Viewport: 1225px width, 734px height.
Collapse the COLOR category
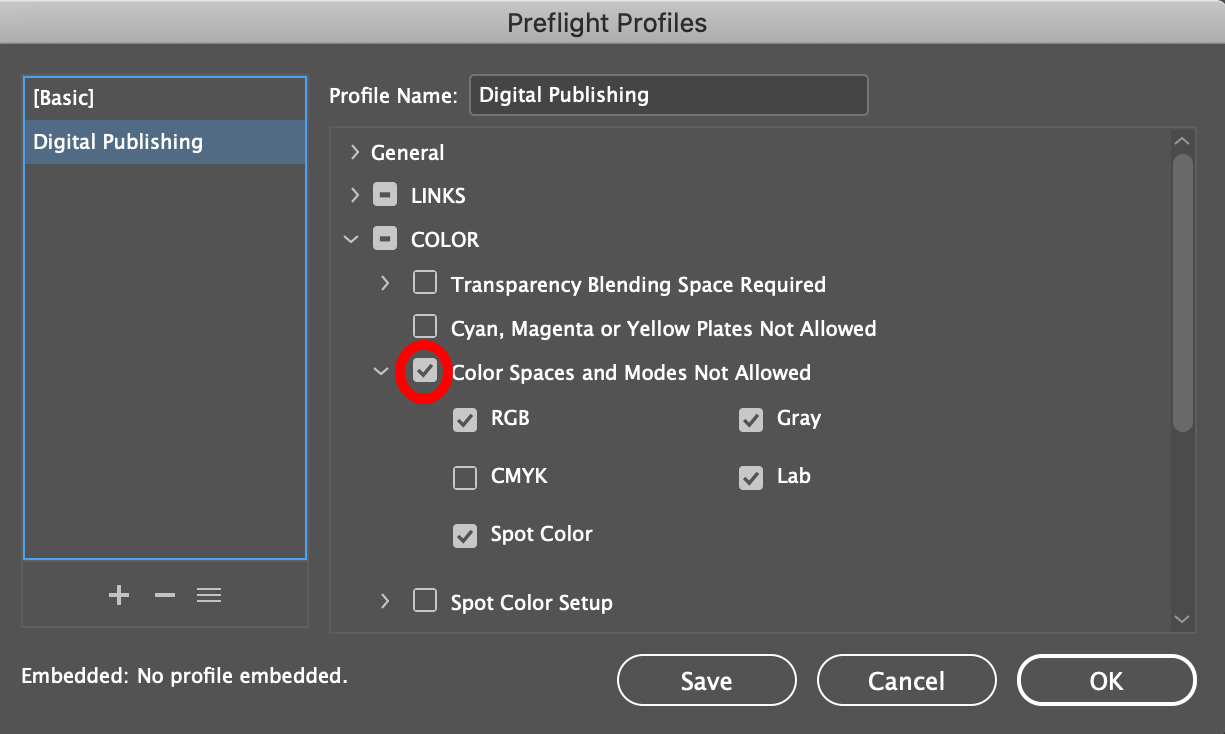(351, 240)
